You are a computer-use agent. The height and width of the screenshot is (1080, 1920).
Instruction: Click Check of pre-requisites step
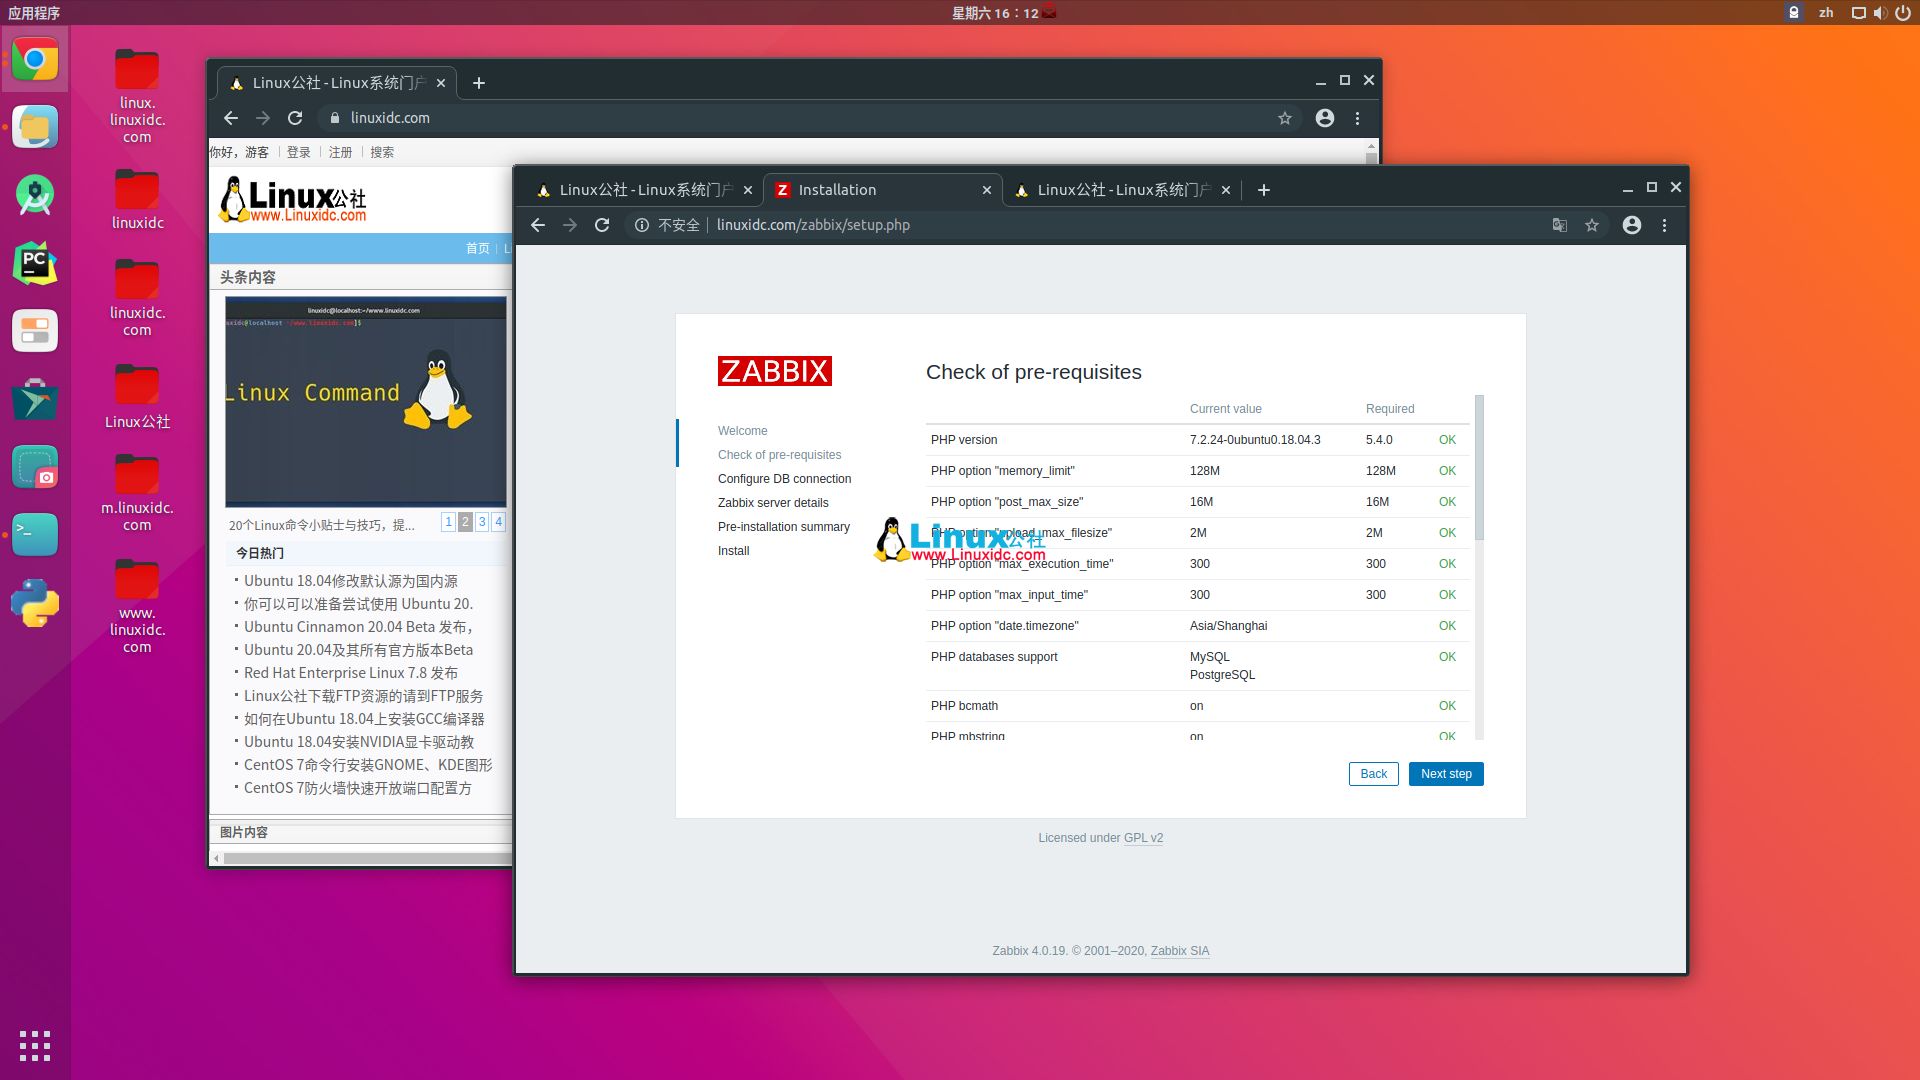click(780, 455)
